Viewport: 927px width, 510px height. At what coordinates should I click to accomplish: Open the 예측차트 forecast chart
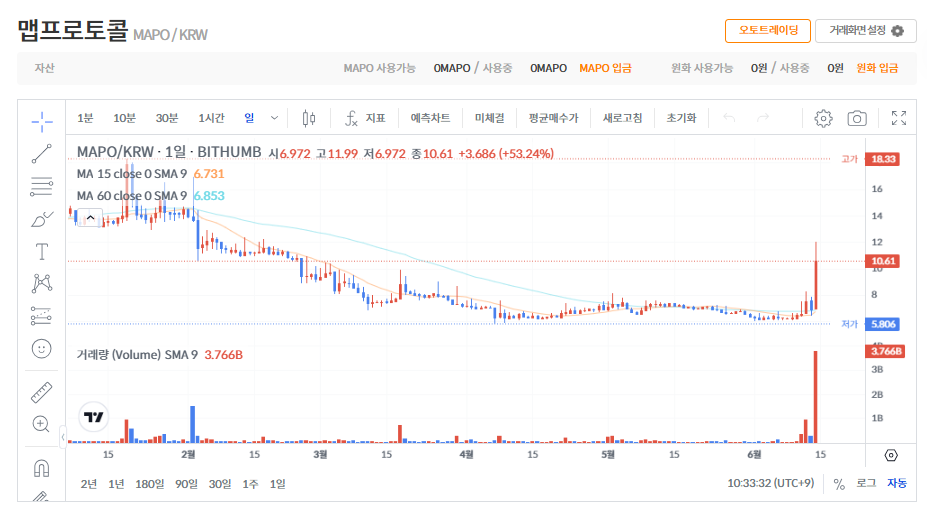430,118
